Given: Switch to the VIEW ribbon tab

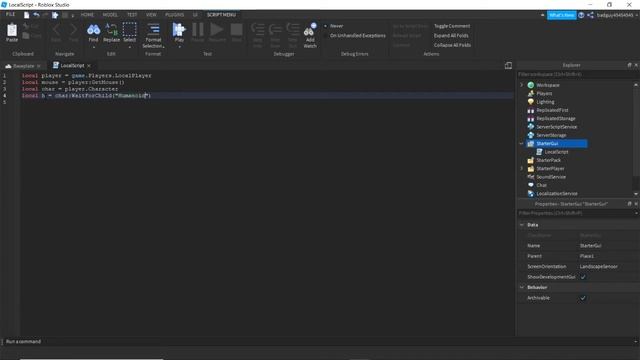Looking at the screenshot, I should tap(151, 15).
